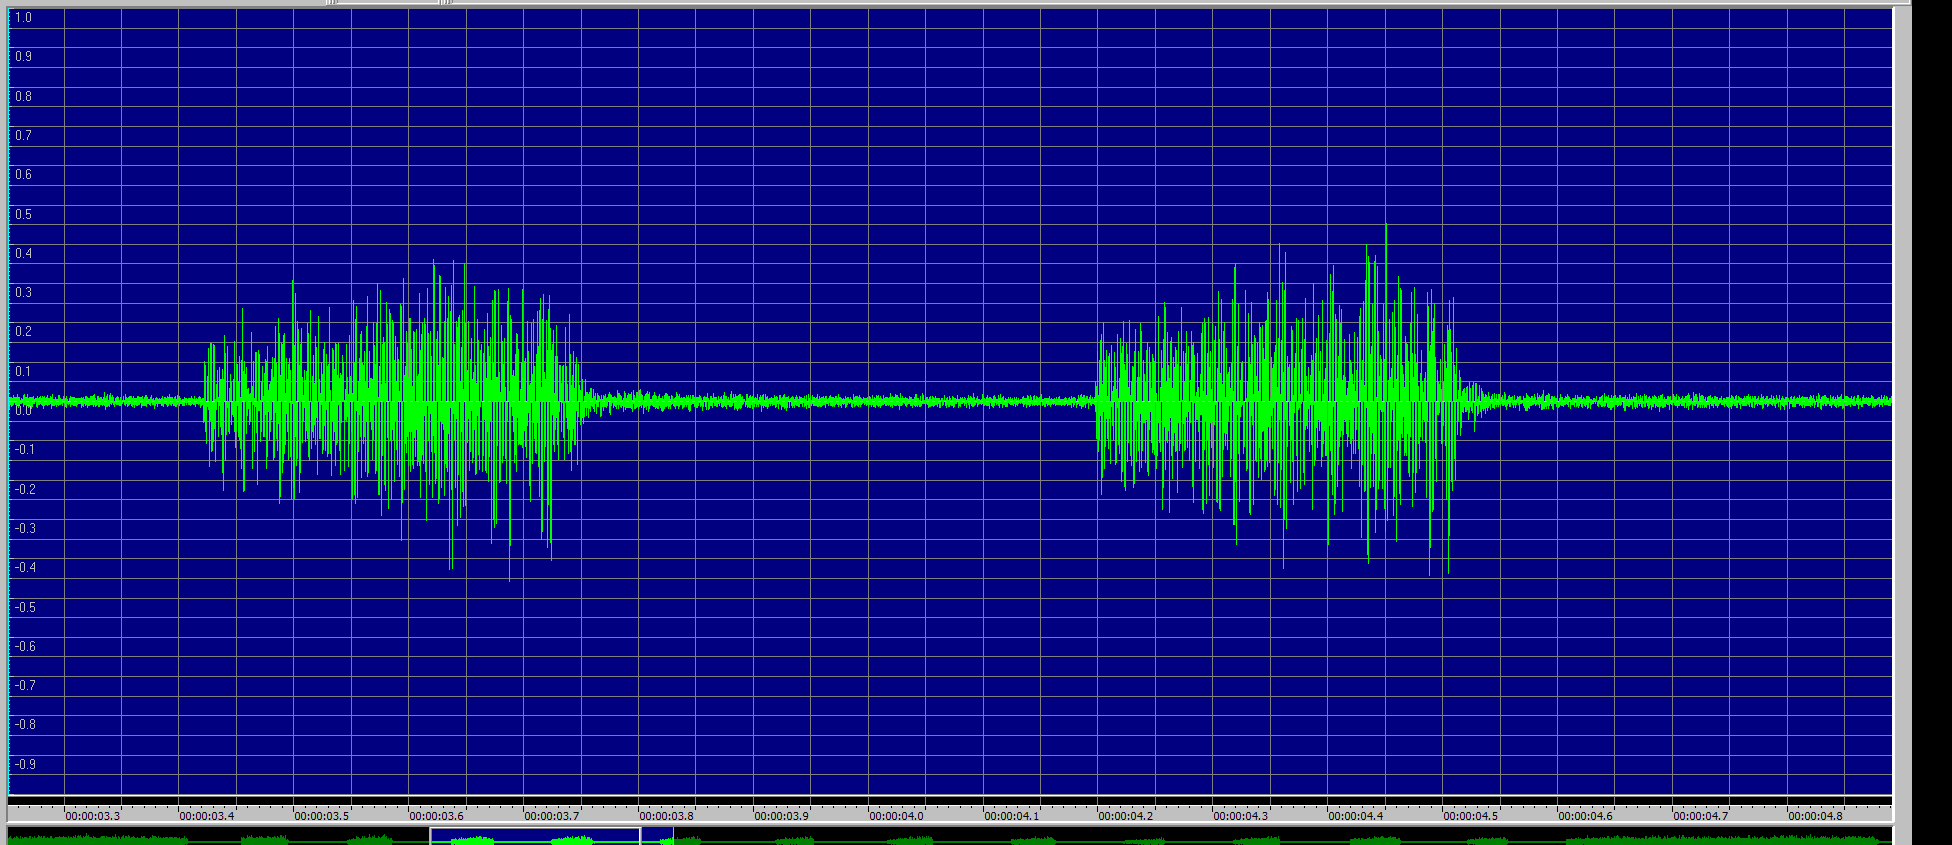The width and height of the screenshot is (1952, 845).
Task: Click the silent gap between the two bursts
Action: [x=840, y=400]
